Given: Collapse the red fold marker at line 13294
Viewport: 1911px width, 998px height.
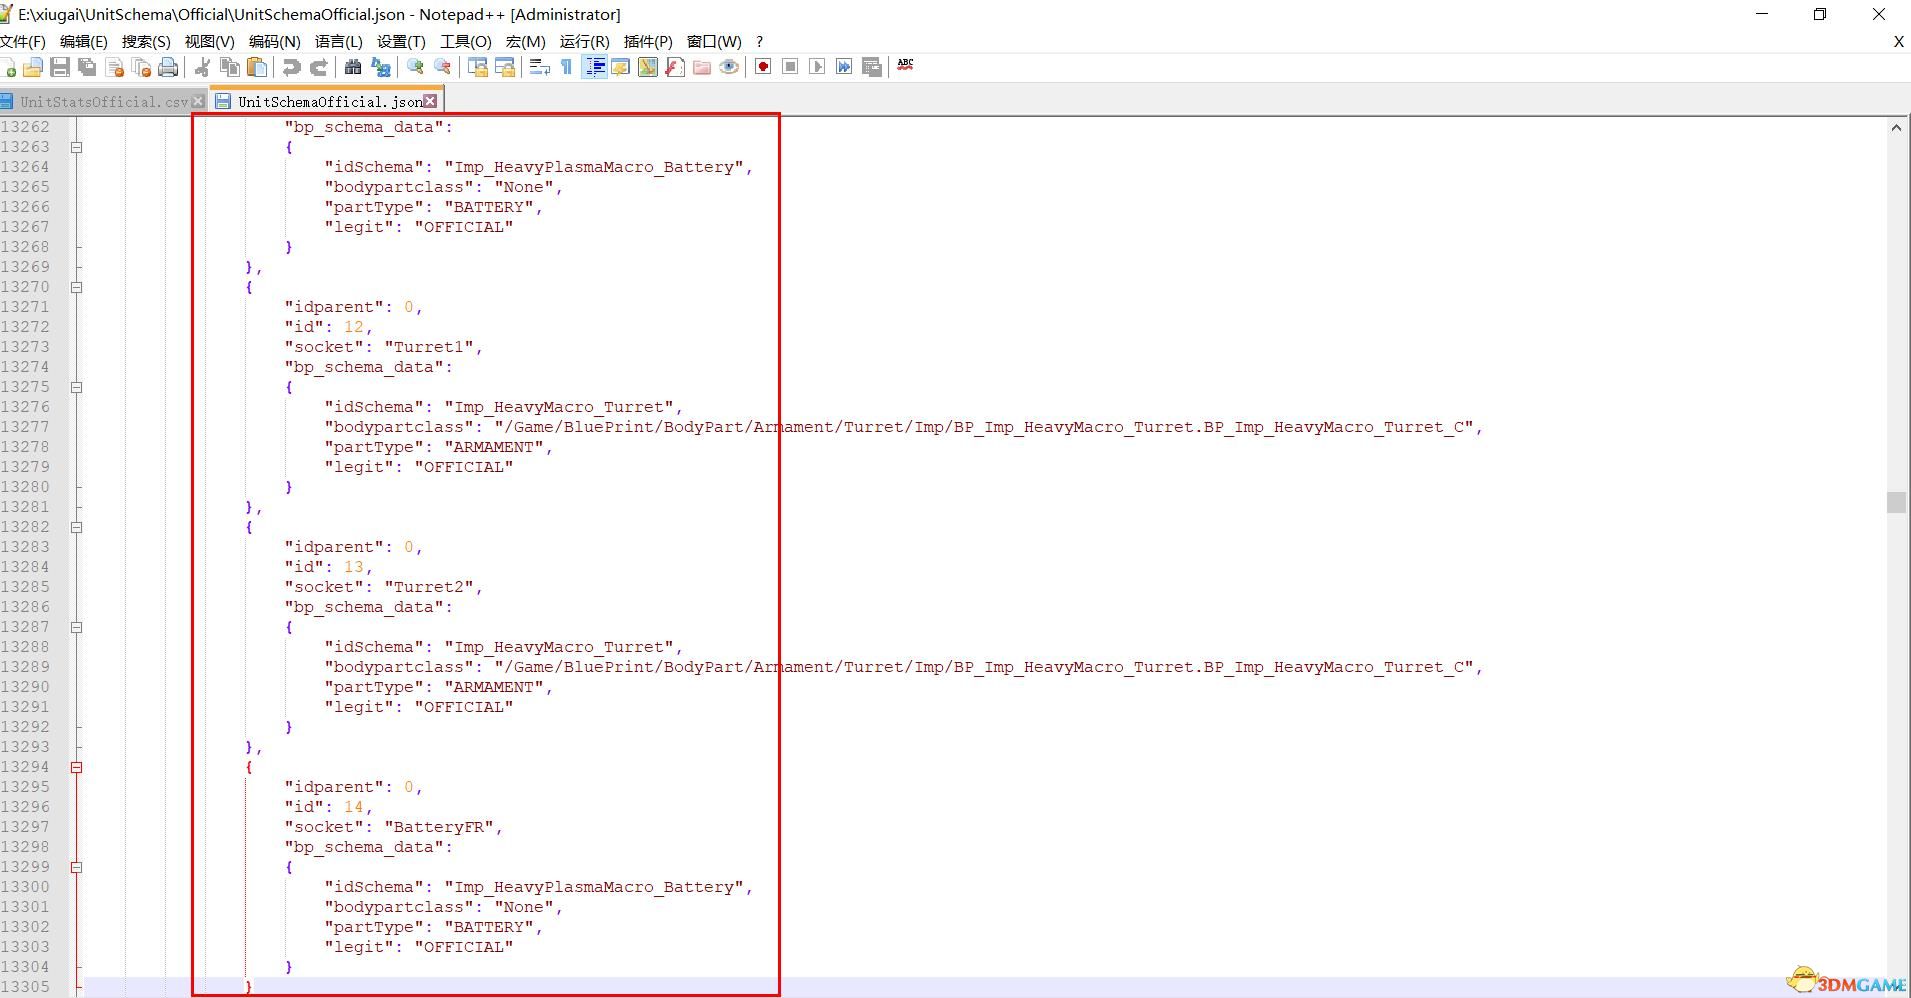Looking at the screenshot, I should click(x=76, y=767).
